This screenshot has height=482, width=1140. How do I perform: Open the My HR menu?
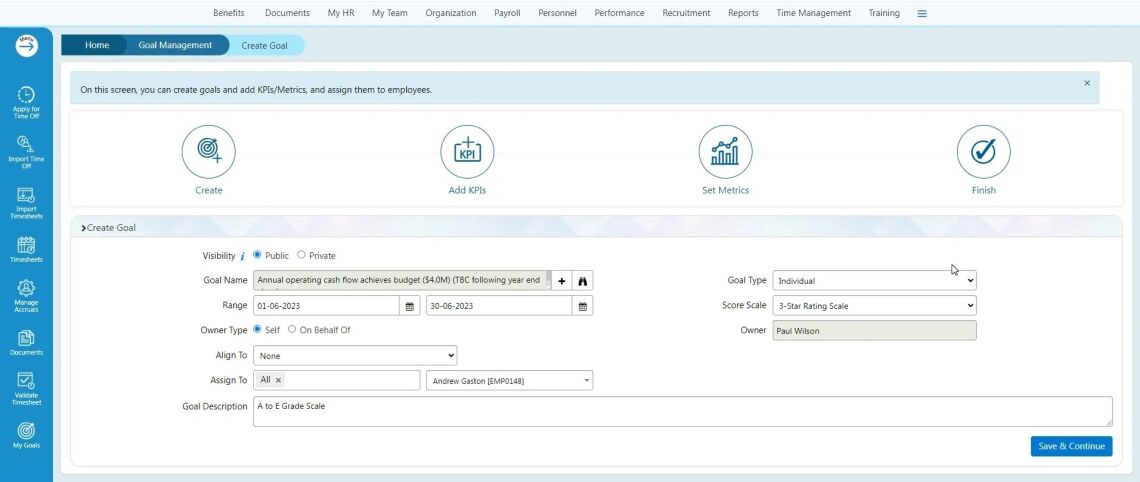click(x=341, y=13)
